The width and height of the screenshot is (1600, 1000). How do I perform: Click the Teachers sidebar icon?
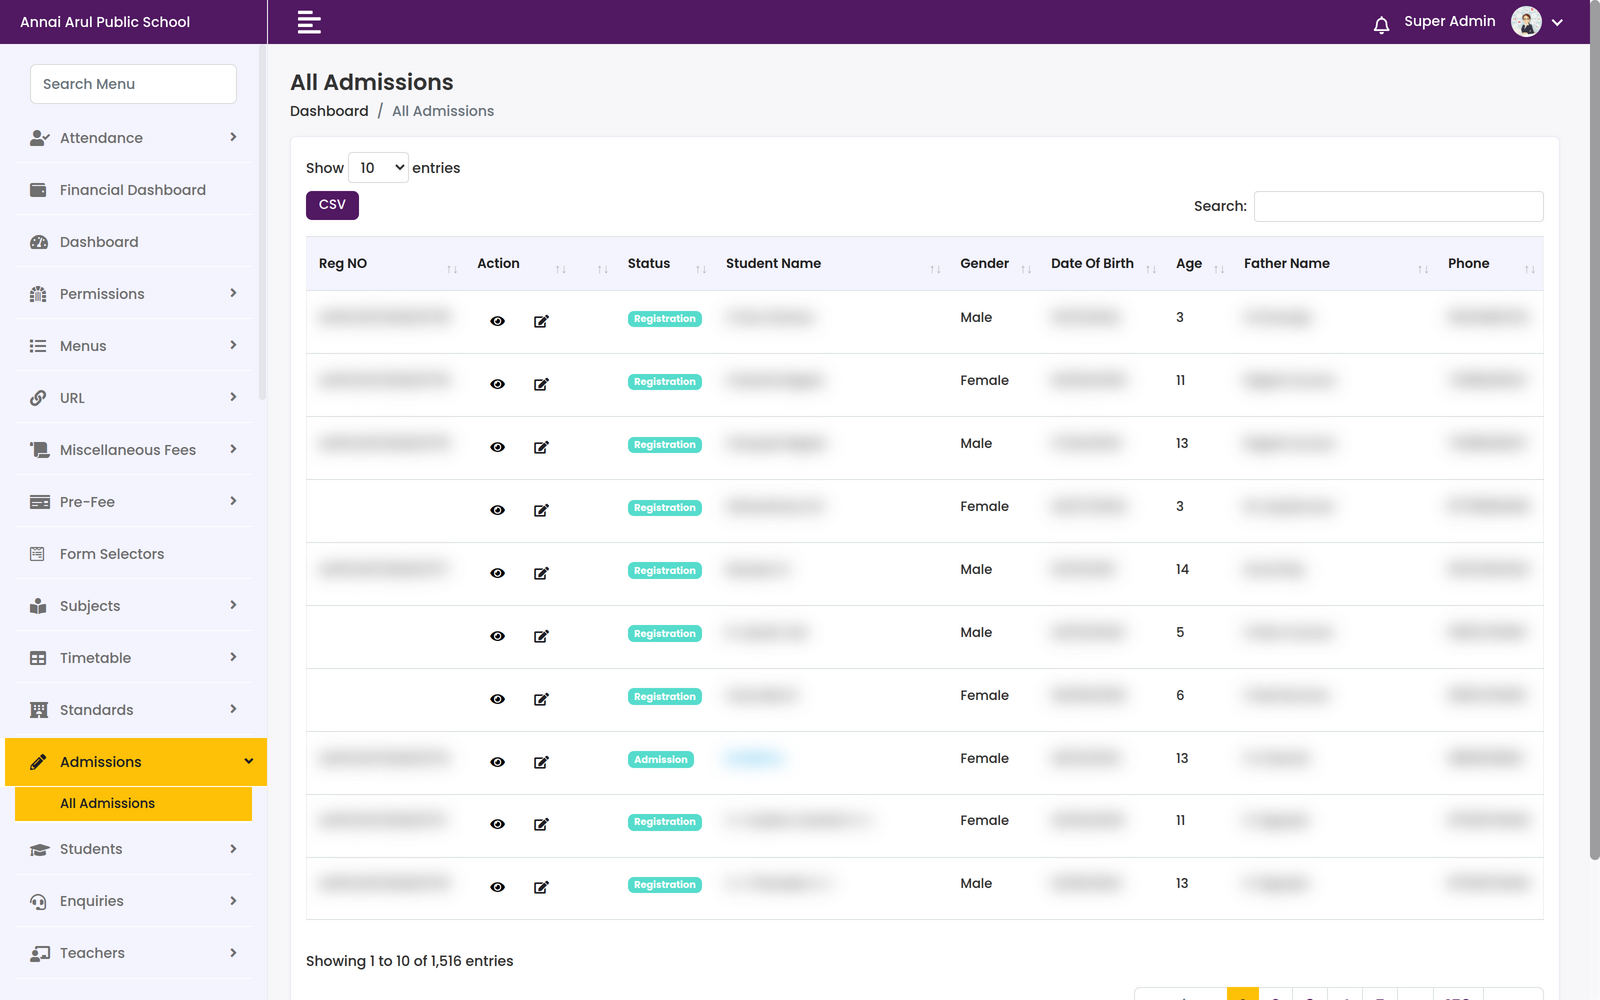(40, 954)
